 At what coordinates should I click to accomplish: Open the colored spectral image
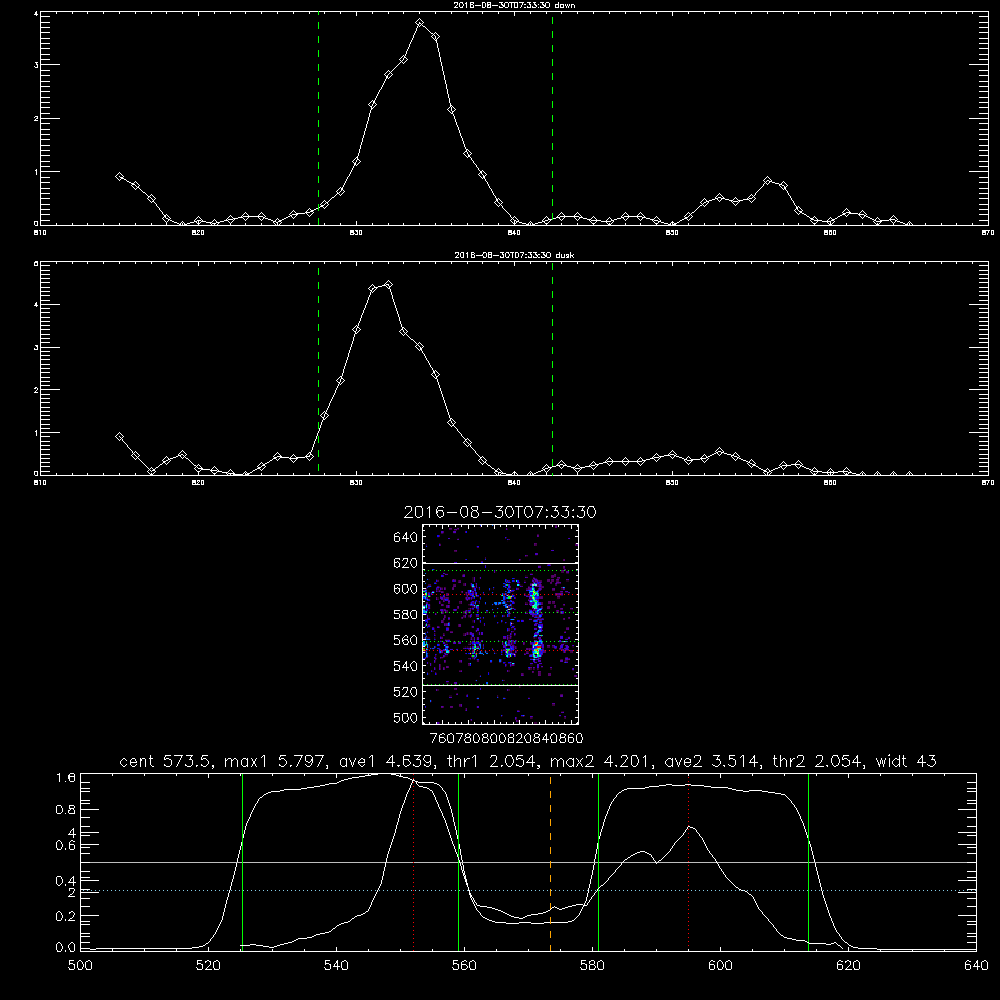pyautogui.click(x=500, y=624)
